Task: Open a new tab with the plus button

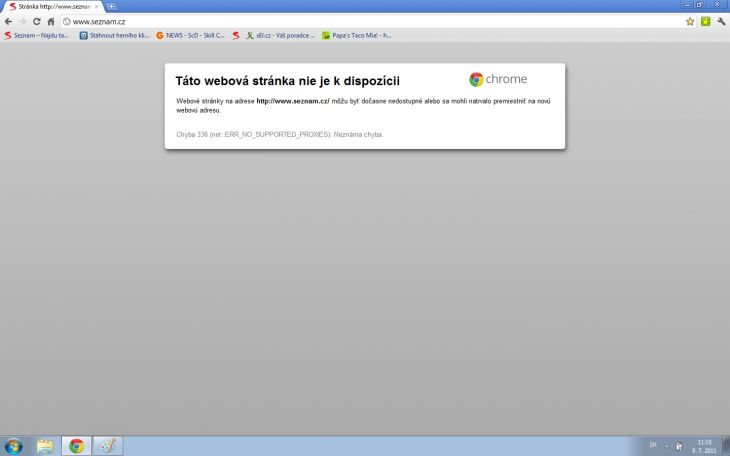Action: pos(111,7)
